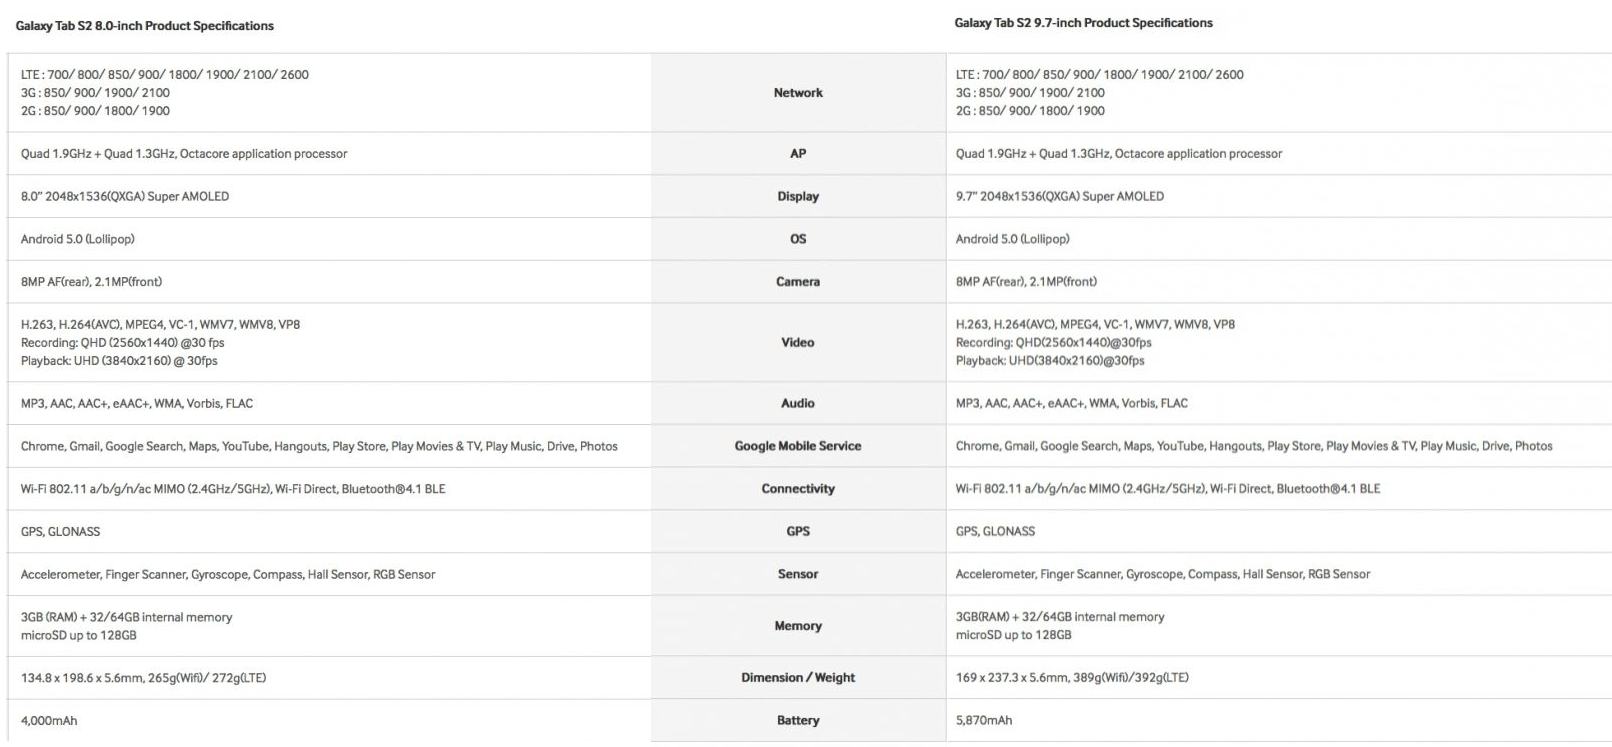The image size is (1612, 747).
Task: Click the Galaxy Tab S2 8.0-inch specifications heading
Action: pyautogui.click(x=145, y=26)
